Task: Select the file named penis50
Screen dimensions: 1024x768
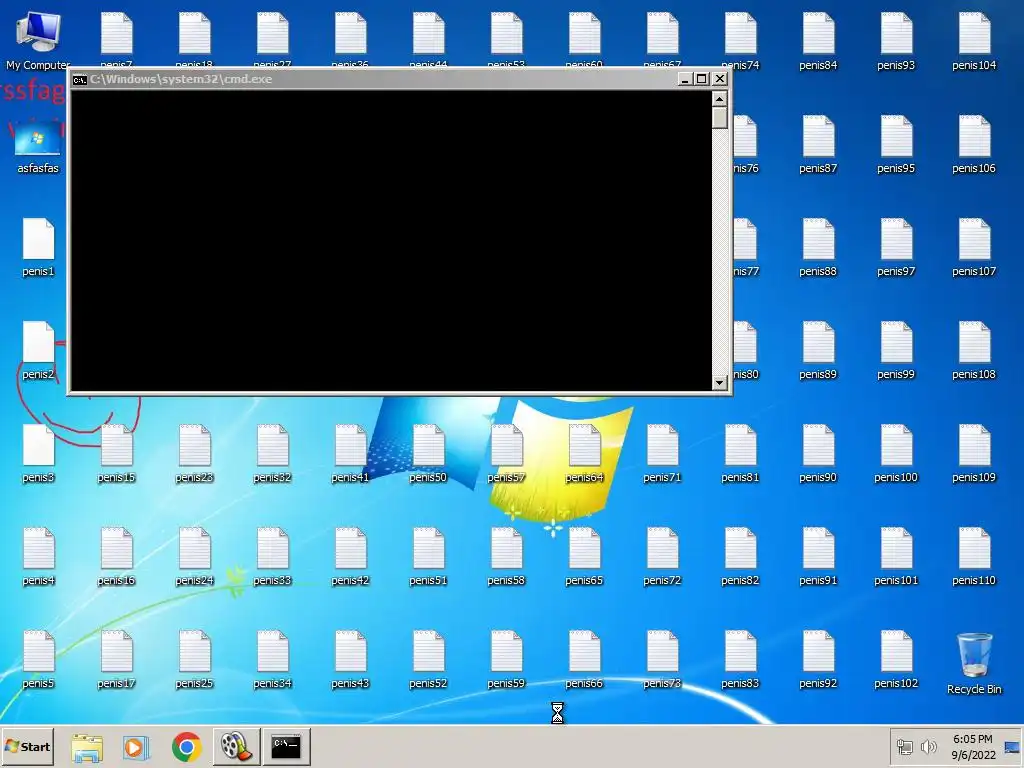Action: coord(428,455)
